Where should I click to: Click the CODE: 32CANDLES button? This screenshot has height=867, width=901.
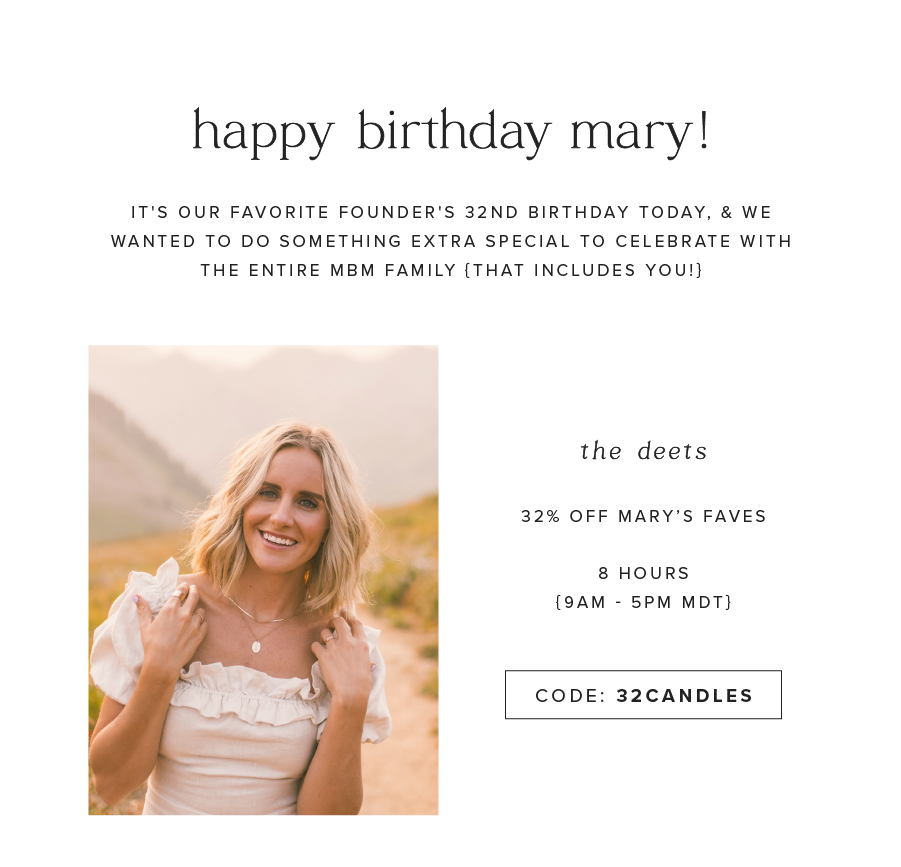(x=643, y=695)
